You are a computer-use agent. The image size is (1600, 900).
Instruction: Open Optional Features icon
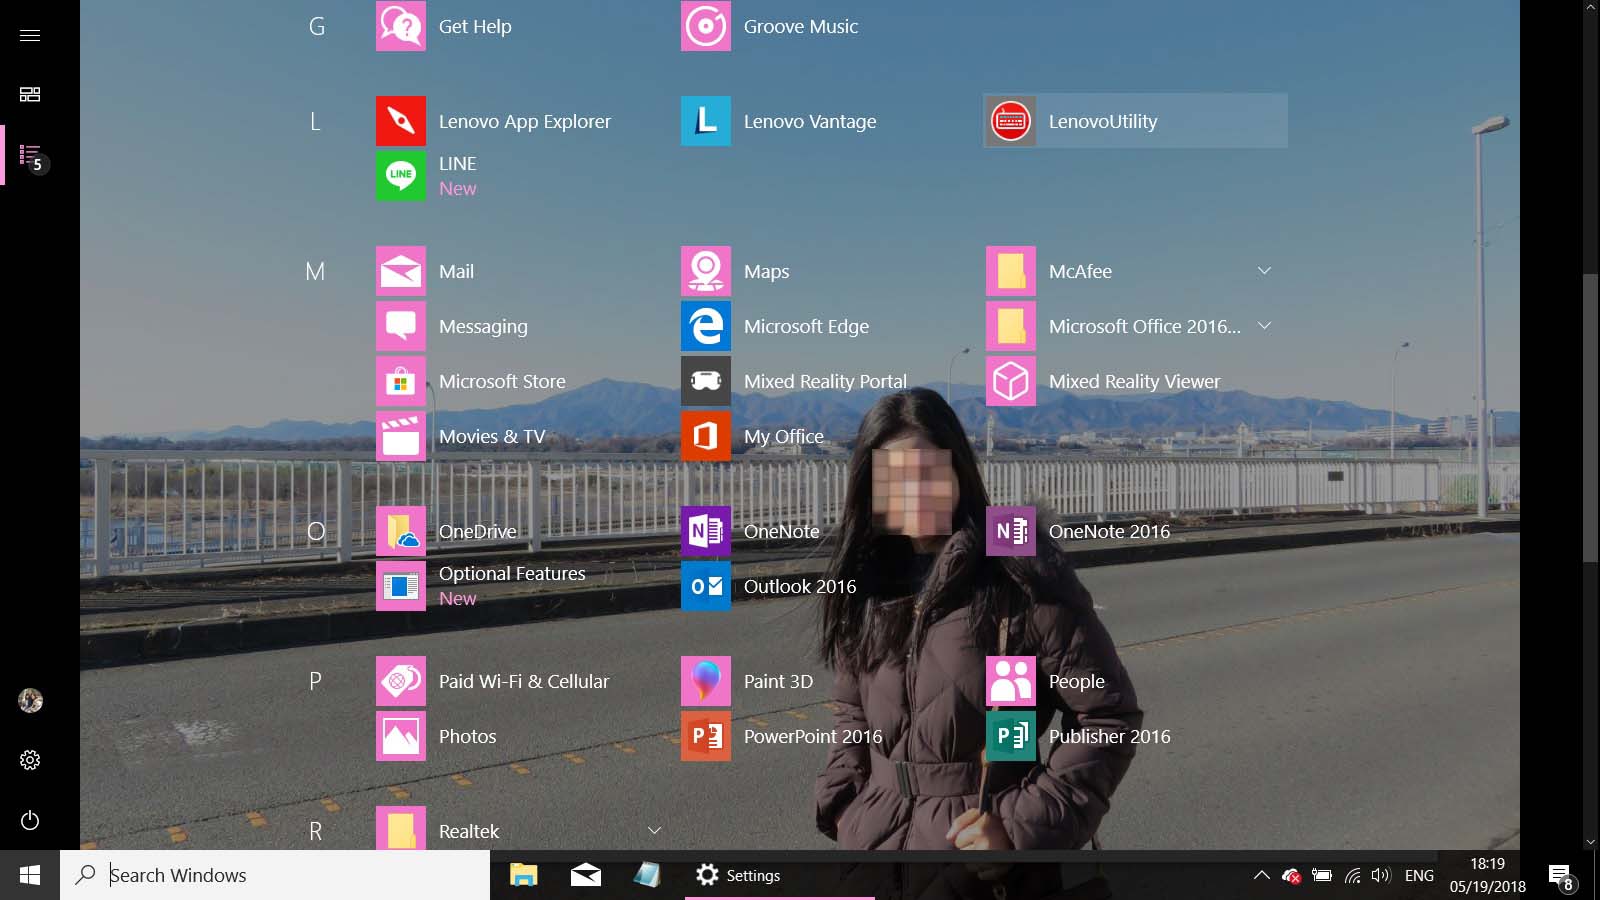pos(401,586)
